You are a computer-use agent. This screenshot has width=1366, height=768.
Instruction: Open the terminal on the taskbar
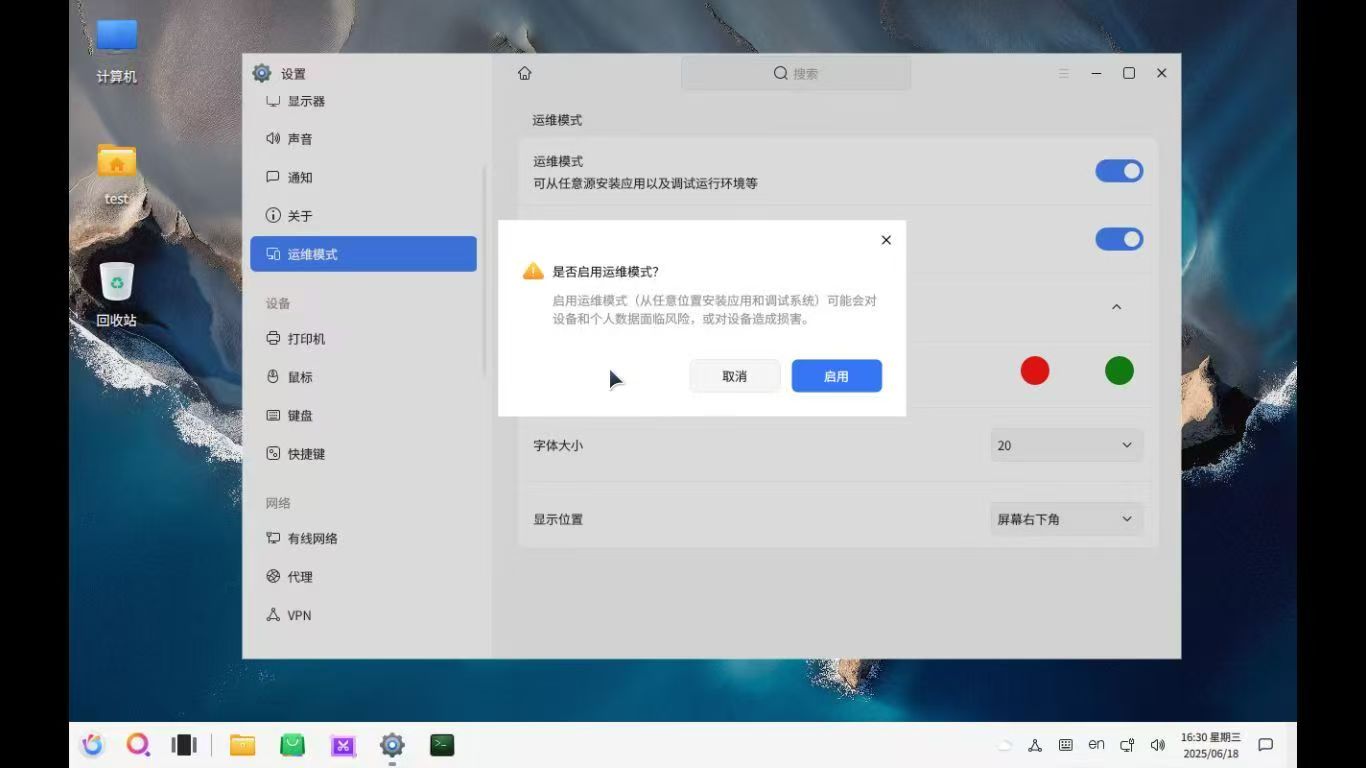[x=442, y=745]
